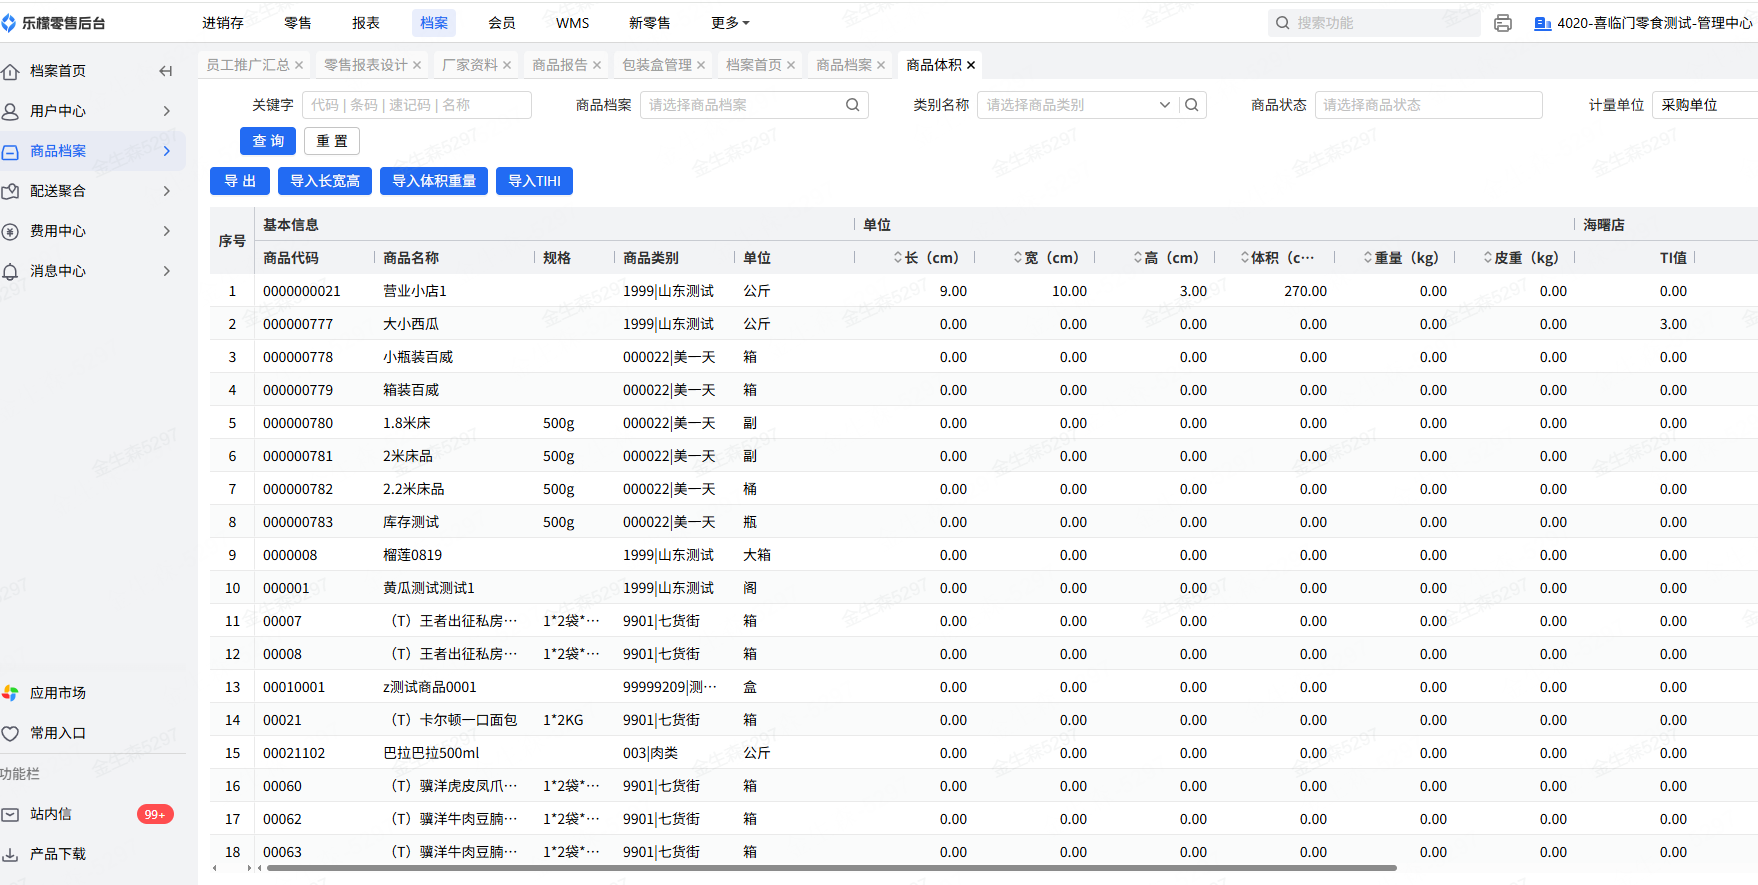Image resolution: width=1758 pixels, height=885 pixels.
Task: Click the horizontal scrollbar under the table
Action: click(830, 868)
